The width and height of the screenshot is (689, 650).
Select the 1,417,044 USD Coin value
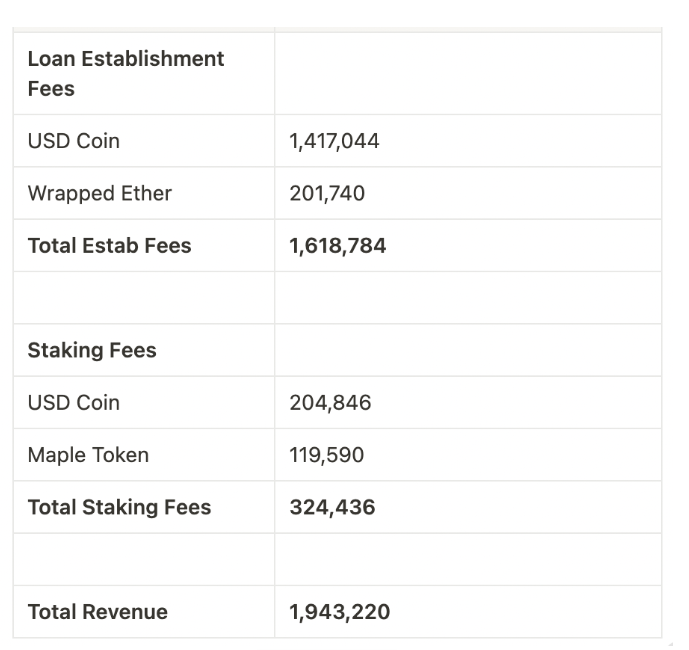point(334,141)
